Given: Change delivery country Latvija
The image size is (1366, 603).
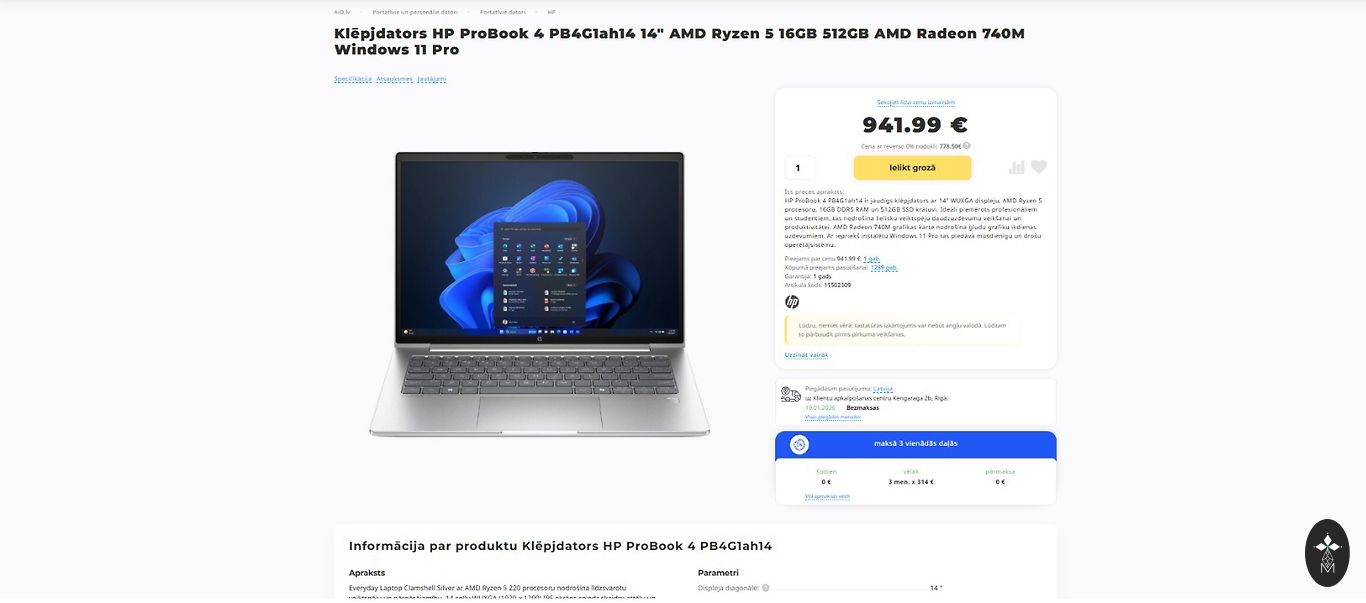Looking at the screenshot, I should pos(883,389).
